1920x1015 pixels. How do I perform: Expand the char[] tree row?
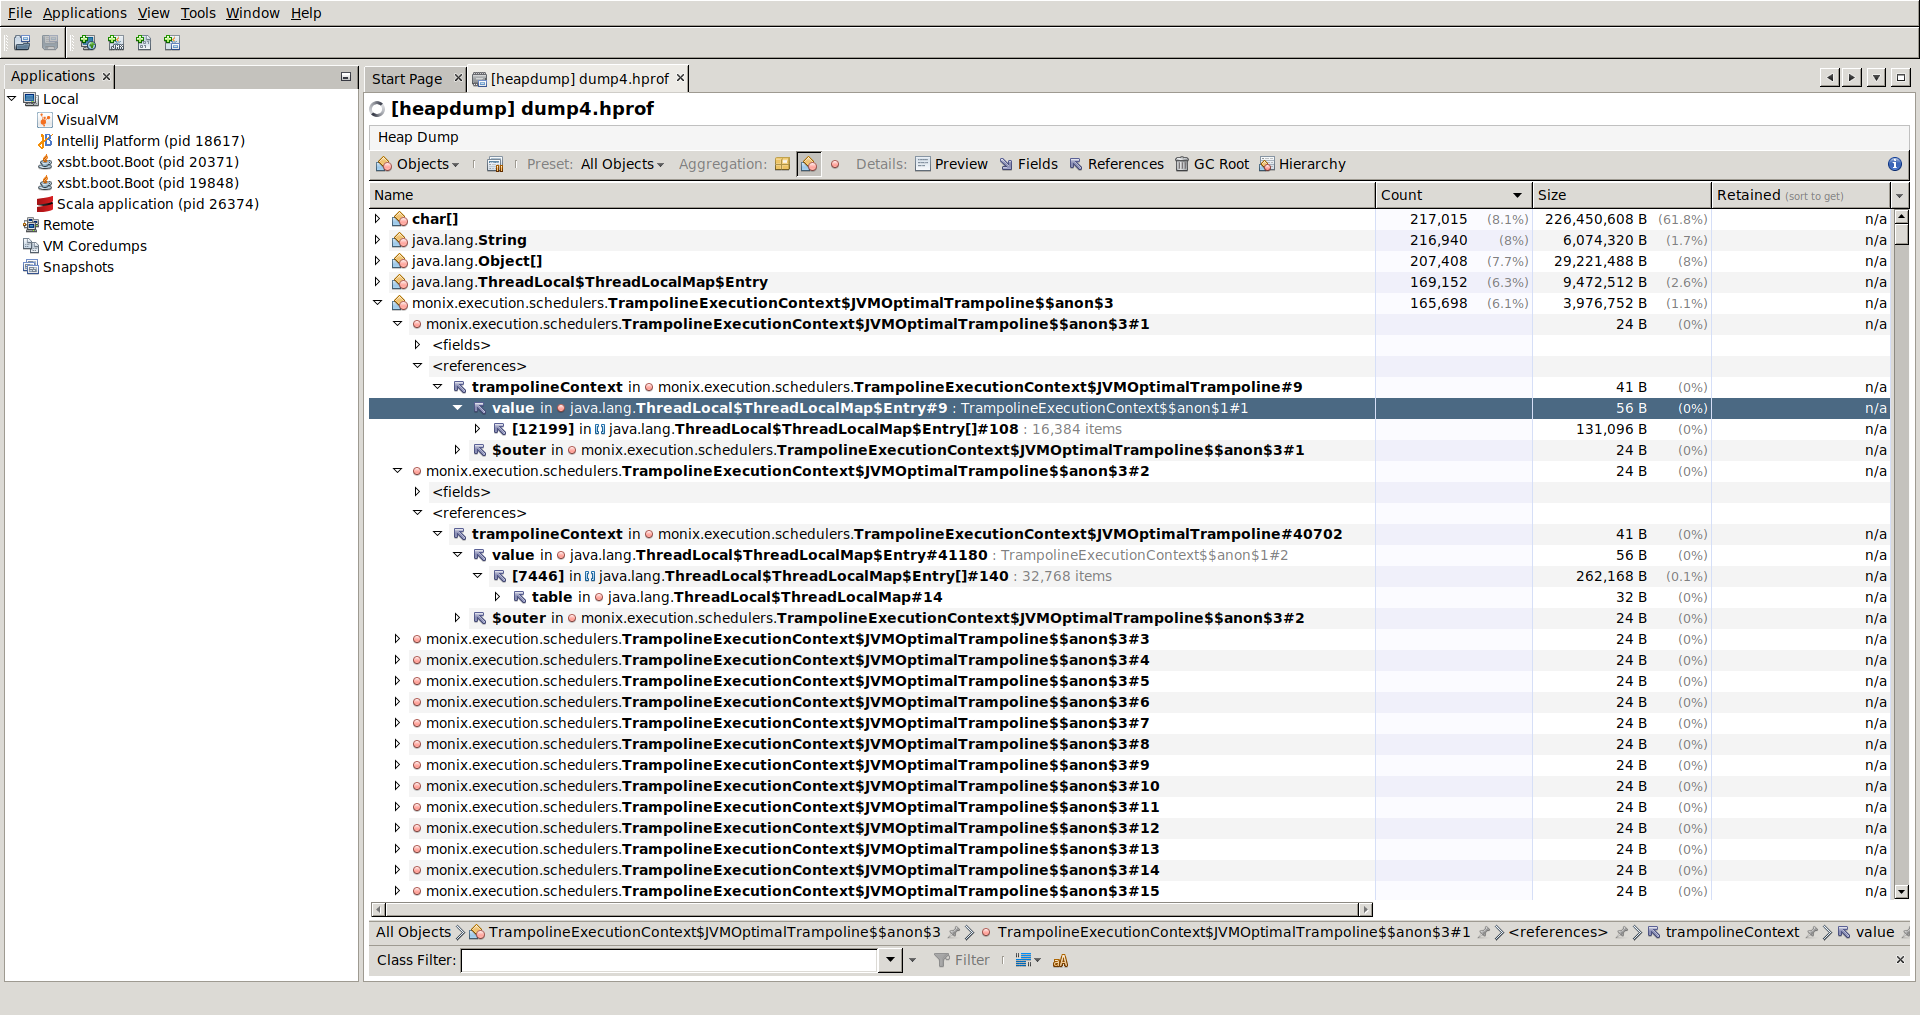pyautogui.click(x=377, y=219)
